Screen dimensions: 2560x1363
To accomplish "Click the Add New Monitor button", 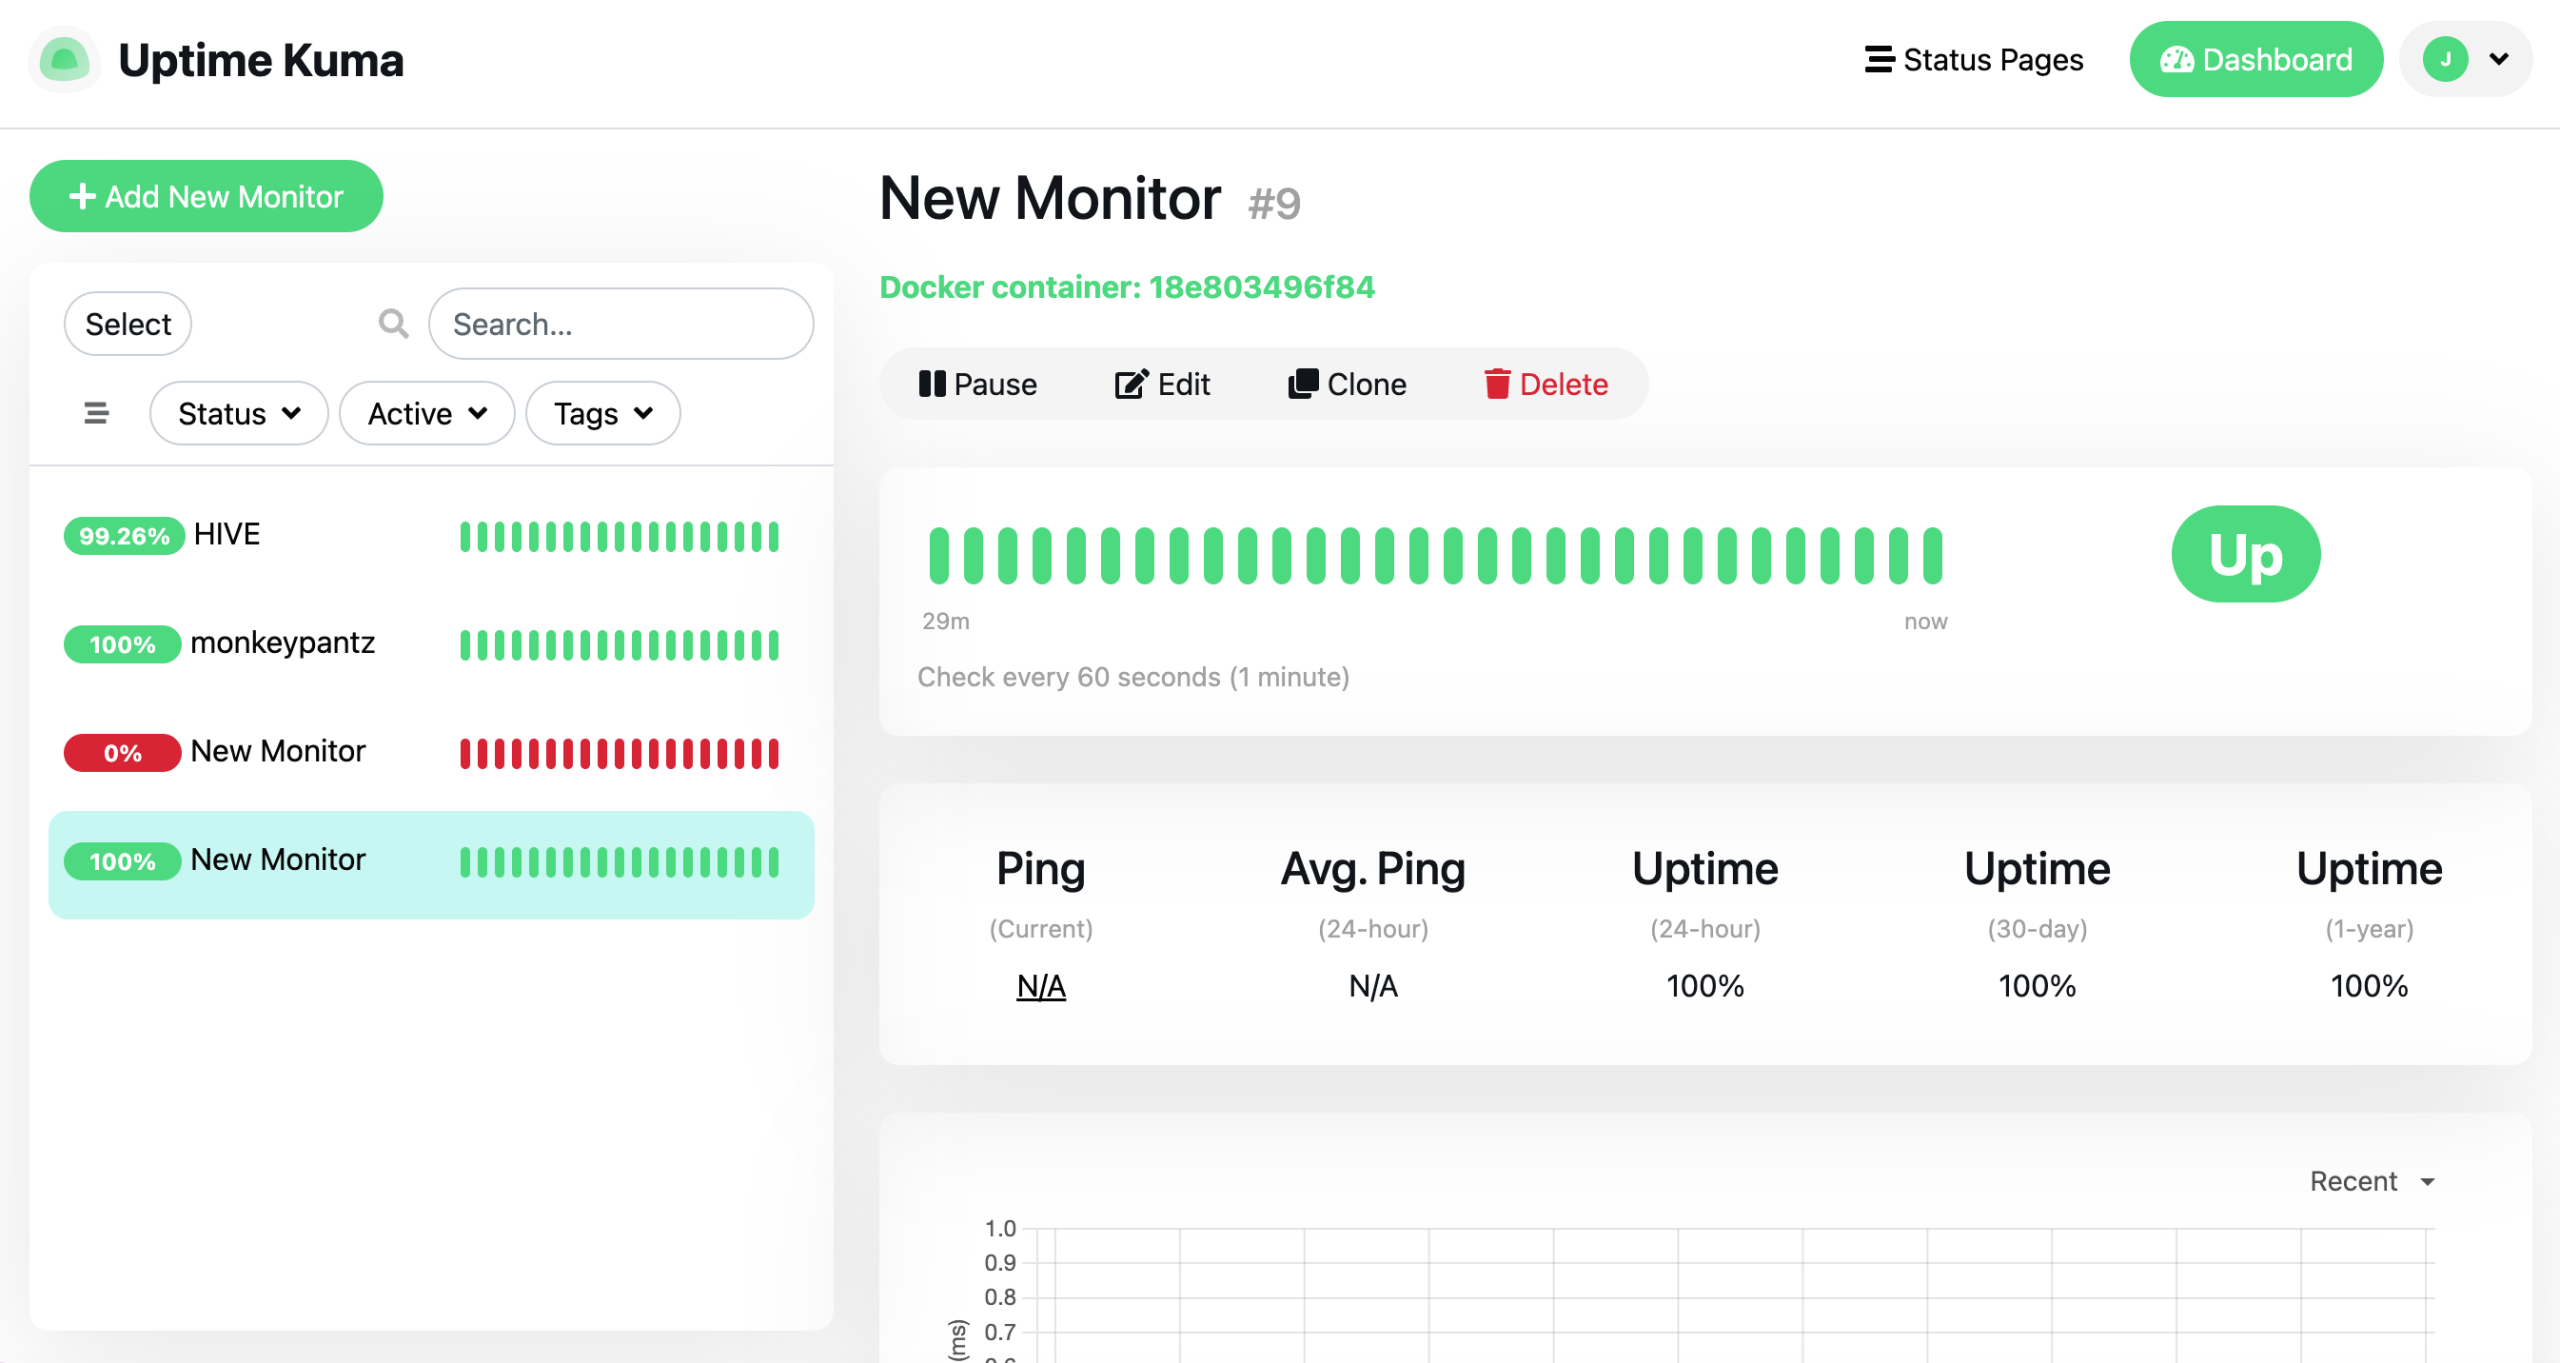I will pos(206,196).
